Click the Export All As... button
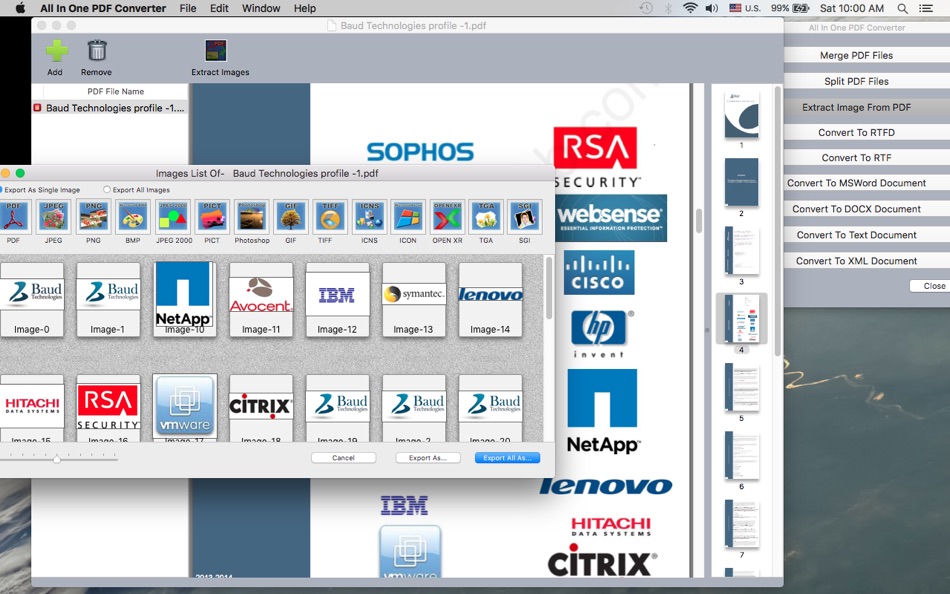This screenshot has height=594, width=950. (507, 458)
